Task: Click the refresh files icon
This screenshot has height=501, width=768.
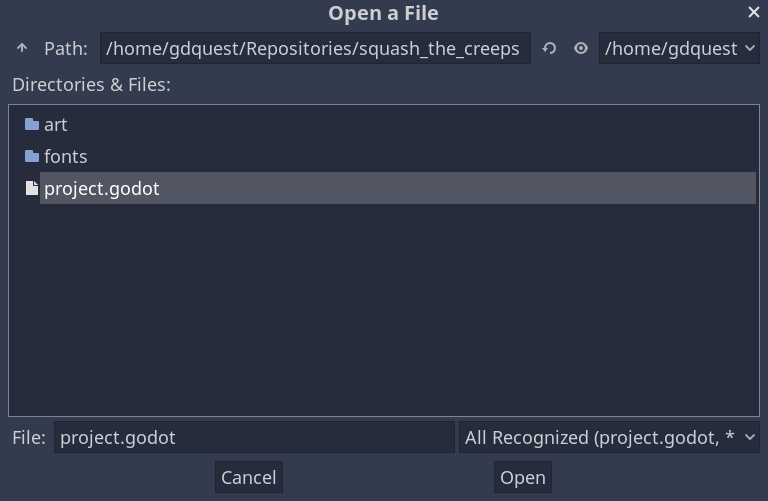Action: pos(549,48)
